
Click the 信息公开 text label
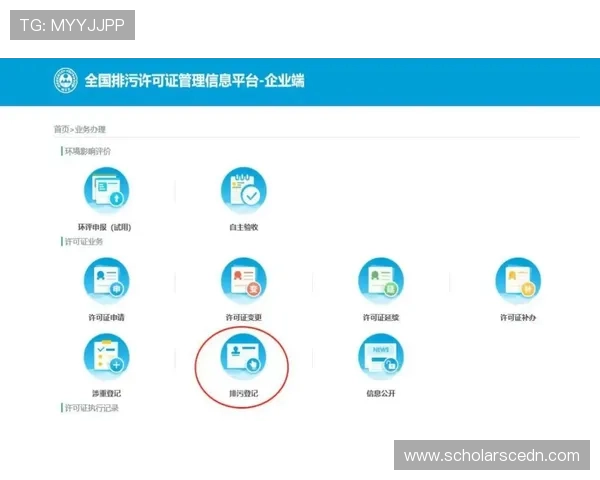click(381, 393)
